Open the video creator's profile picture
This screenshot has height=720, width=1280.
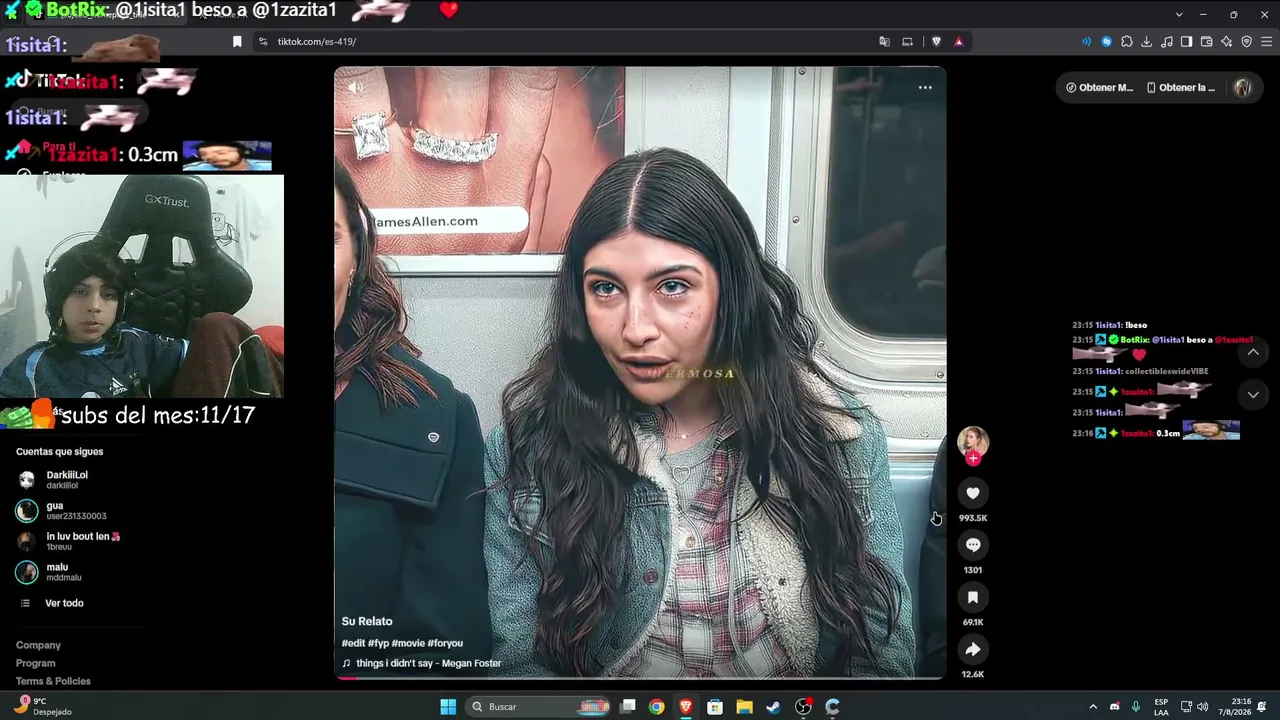(x=973, y=441)
